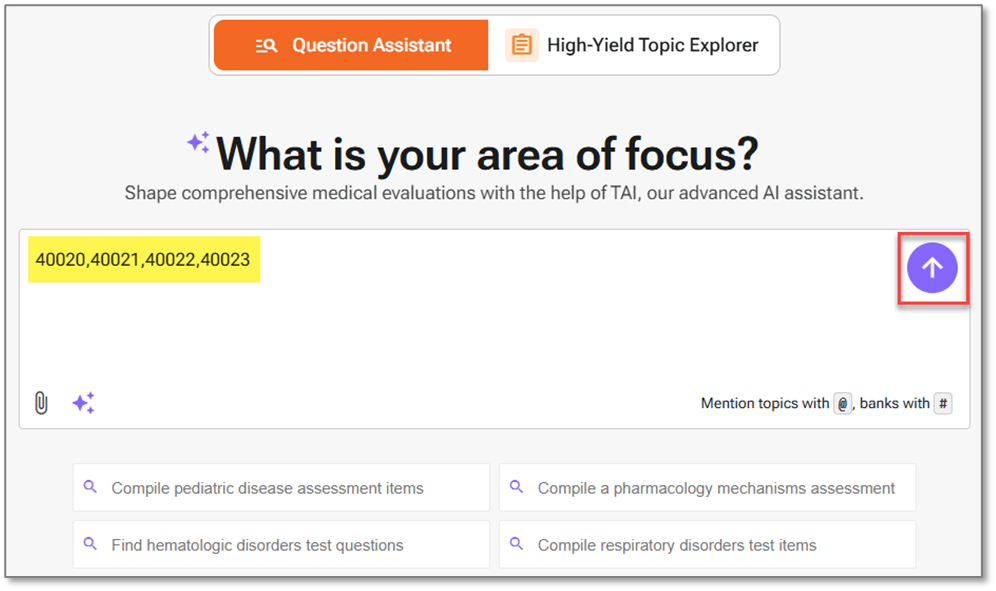Click the search-list icon on Question Assistant
The width and height of the screenshot is (996, 591).
[266, 46]
